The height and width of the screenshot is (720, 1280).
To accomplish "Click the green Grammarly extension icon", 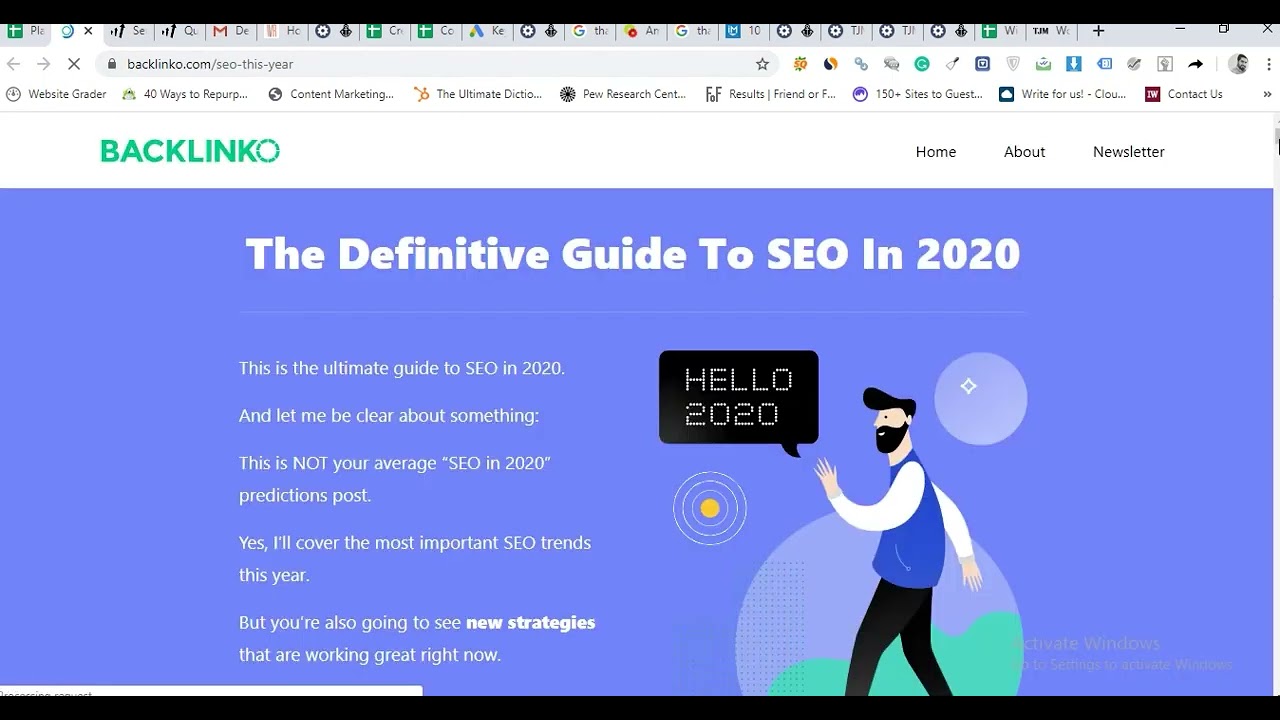I will (x=922, y=64).
